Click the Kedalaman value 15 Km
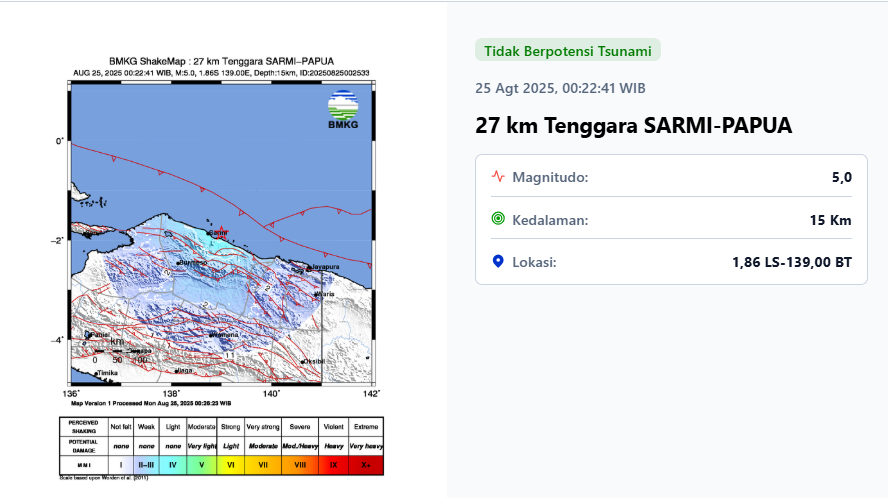 pos(830,220)
